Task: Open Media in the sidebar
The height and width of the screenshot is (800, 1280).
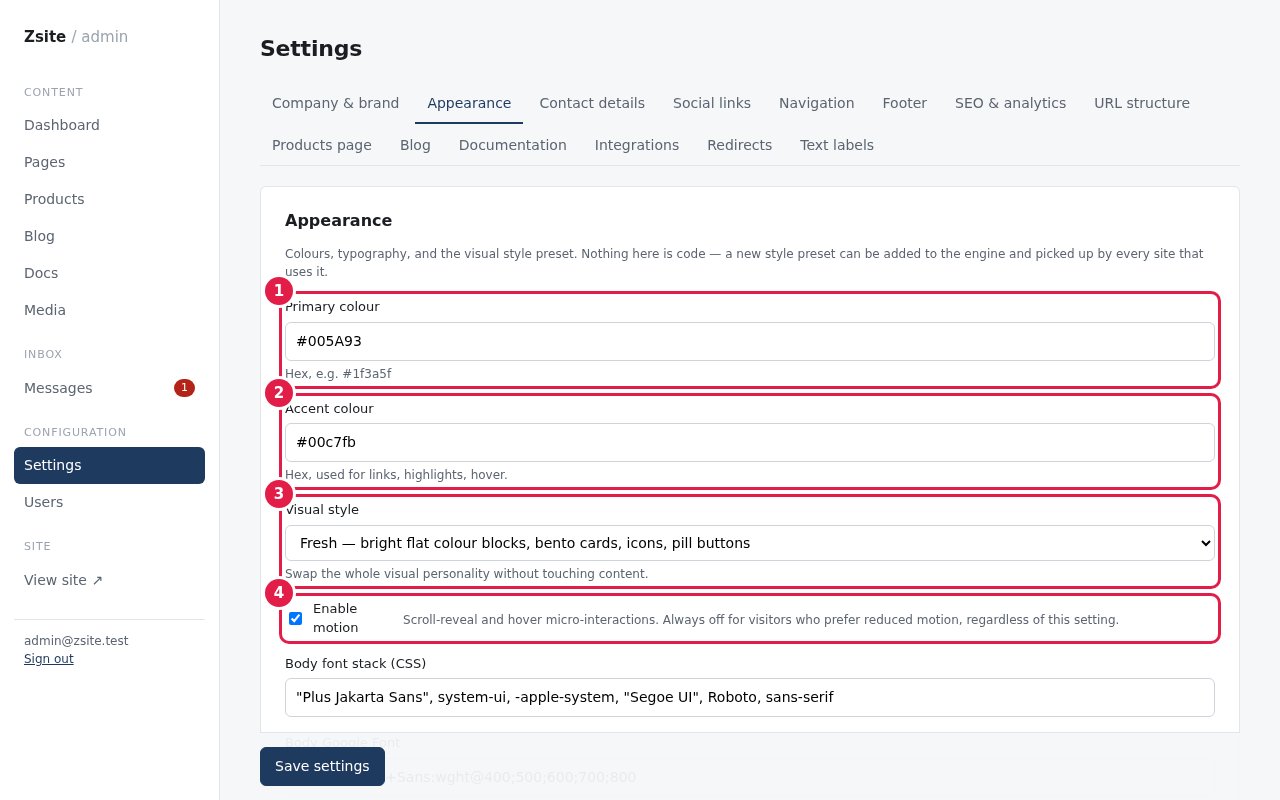Action: tap(109, 310)
